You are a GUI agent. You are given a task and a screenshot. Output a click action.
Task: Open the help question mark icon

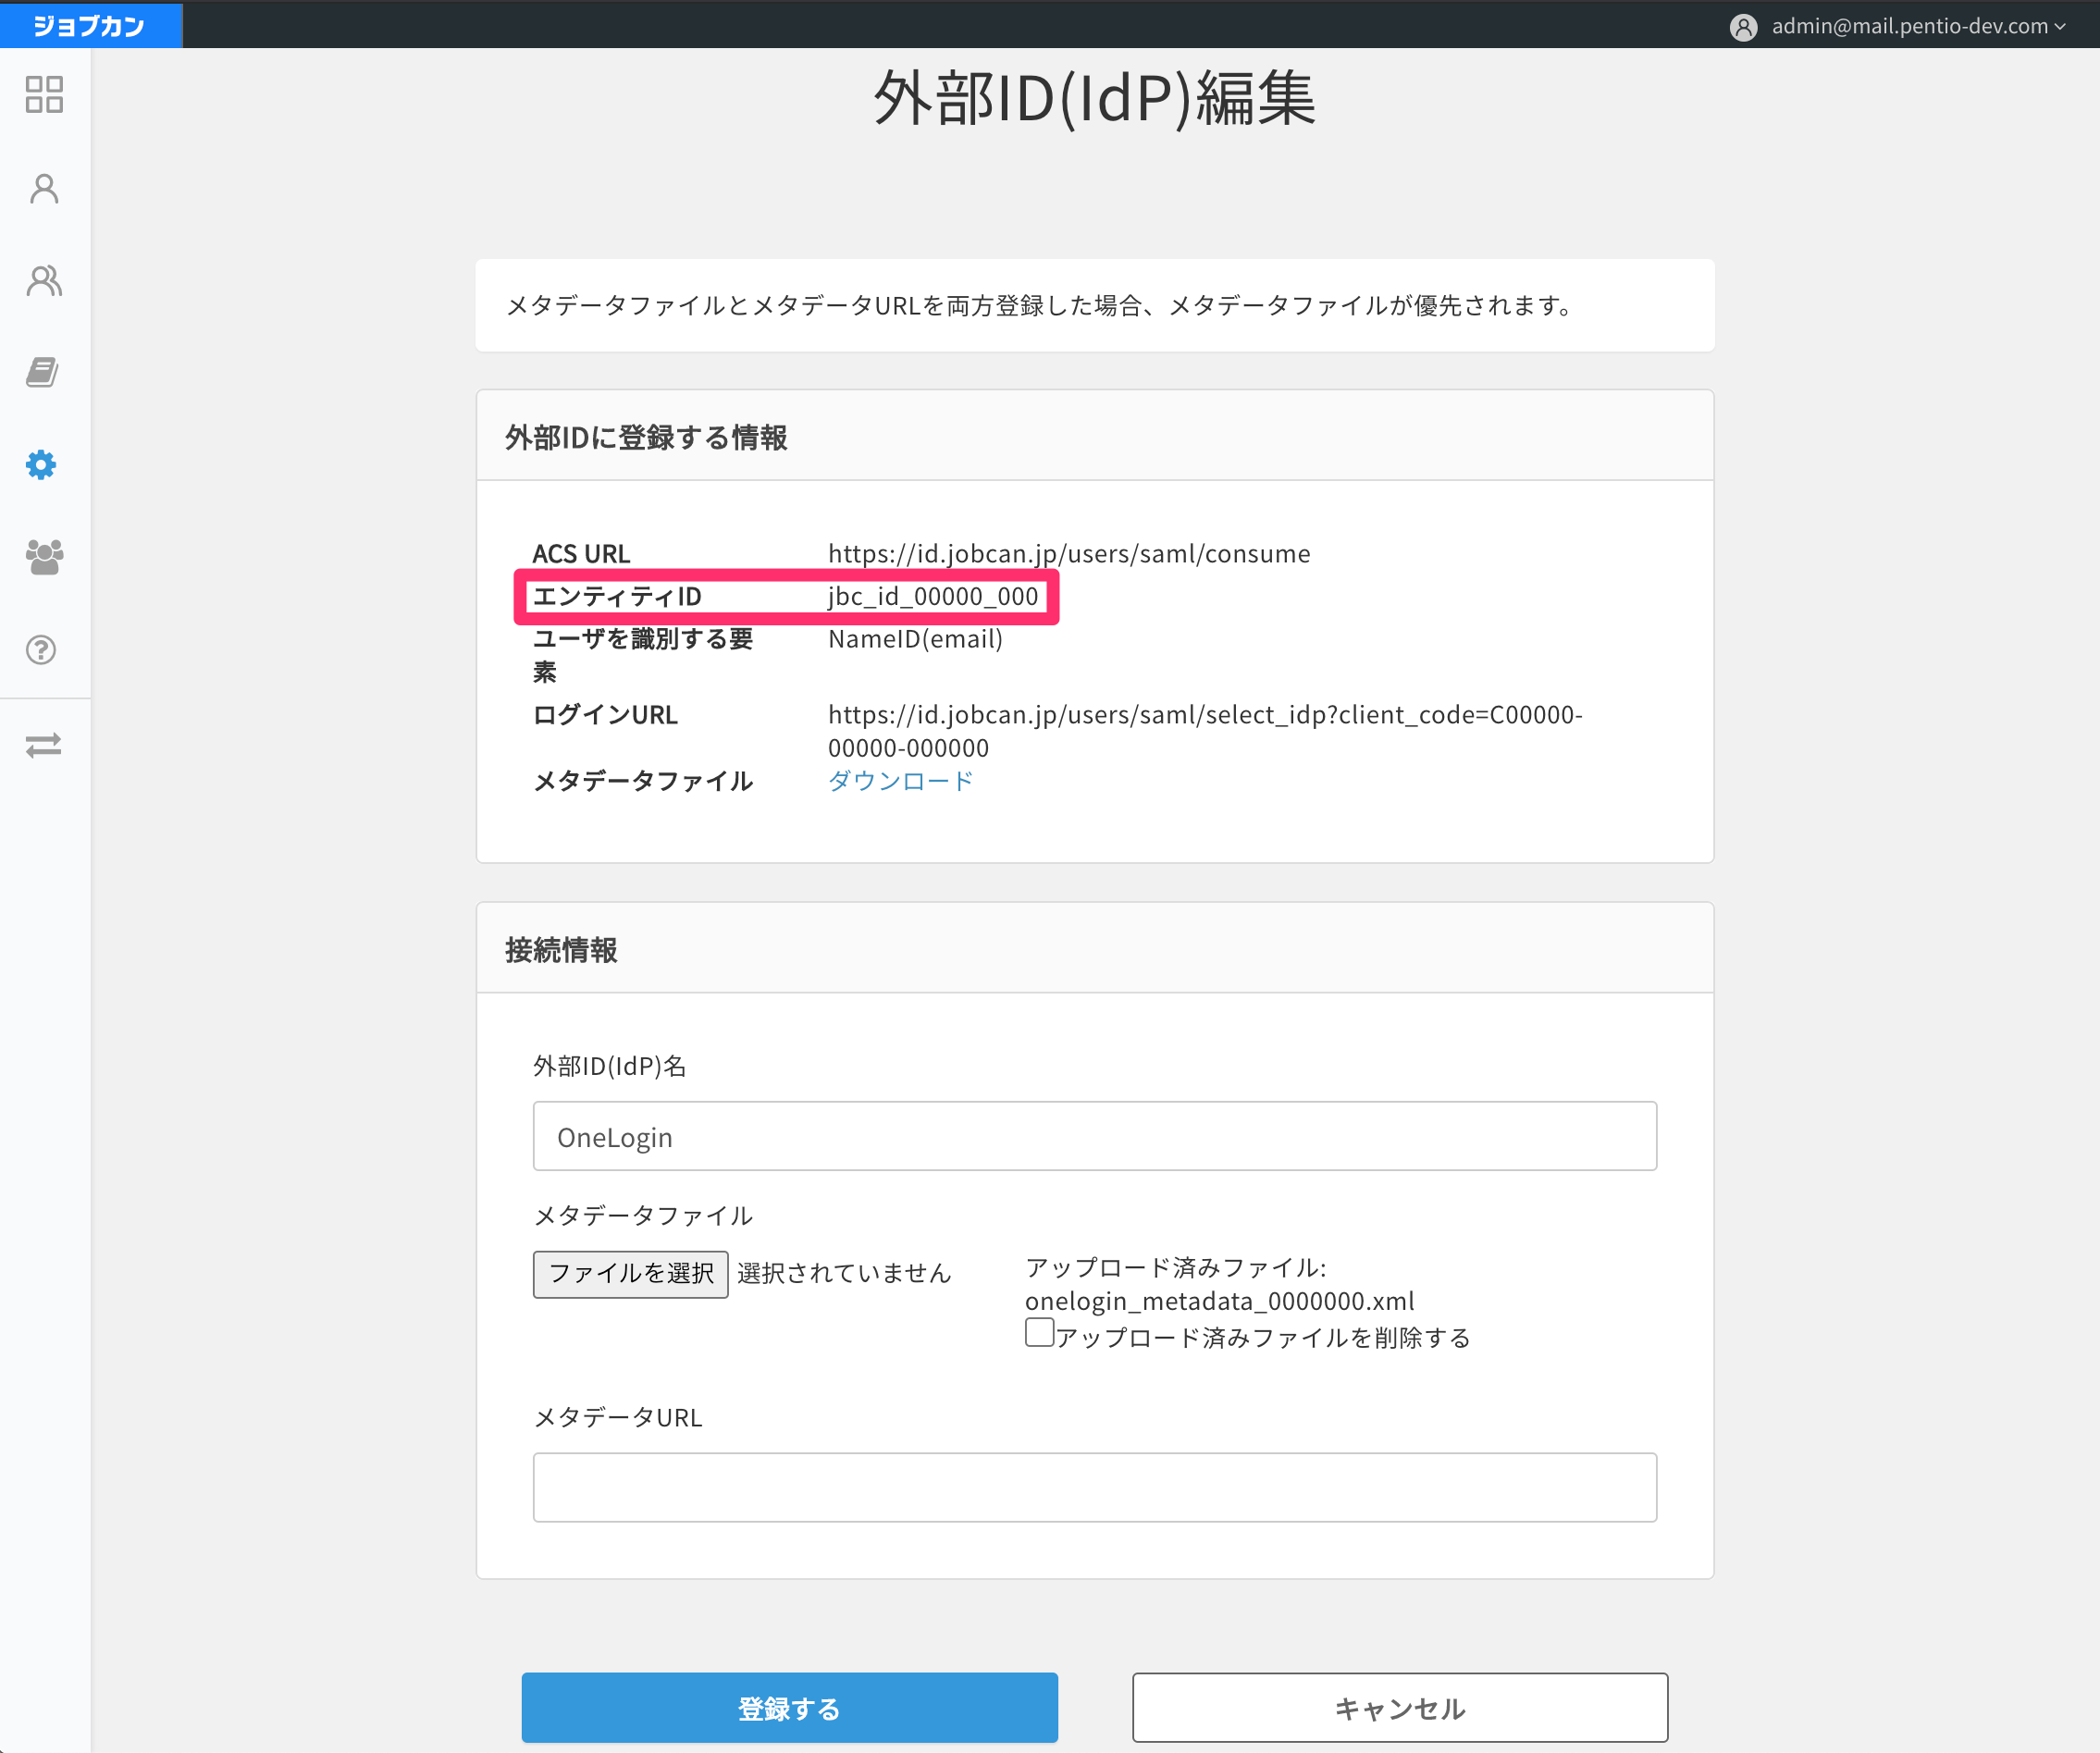(x=41, y=650)
